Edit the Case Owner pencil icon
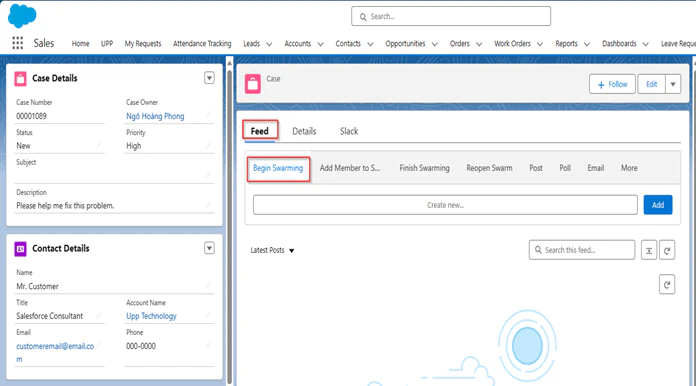This screenshot has width=696, height=386. (208, 115)
